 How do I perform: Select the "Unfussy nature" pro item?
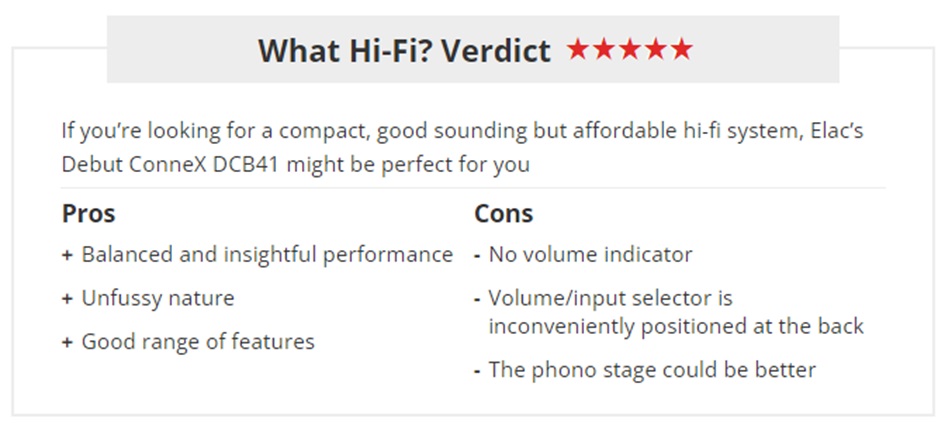158,298
